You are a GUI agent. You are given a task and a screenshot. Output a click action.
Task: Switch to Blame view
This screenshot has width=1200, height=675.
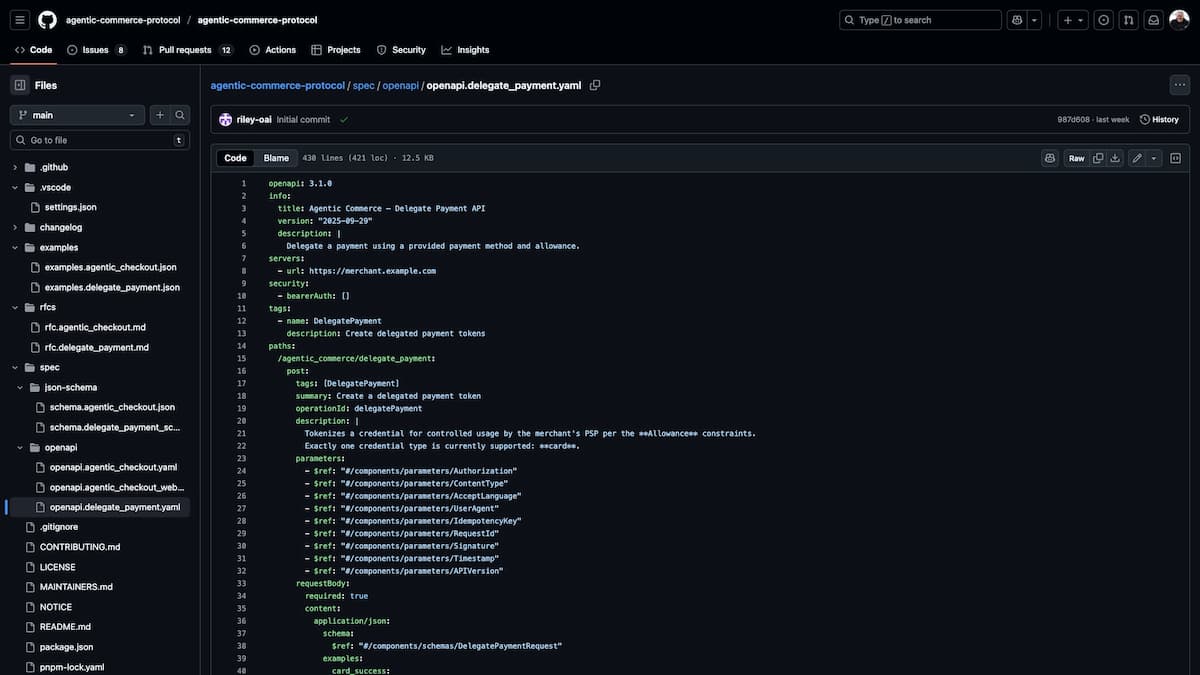[276, 158]
